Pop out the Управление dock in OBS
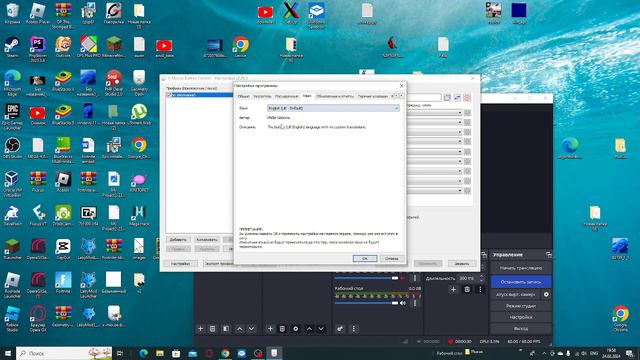This screenshot has height=360, width=640. point(548,255)
